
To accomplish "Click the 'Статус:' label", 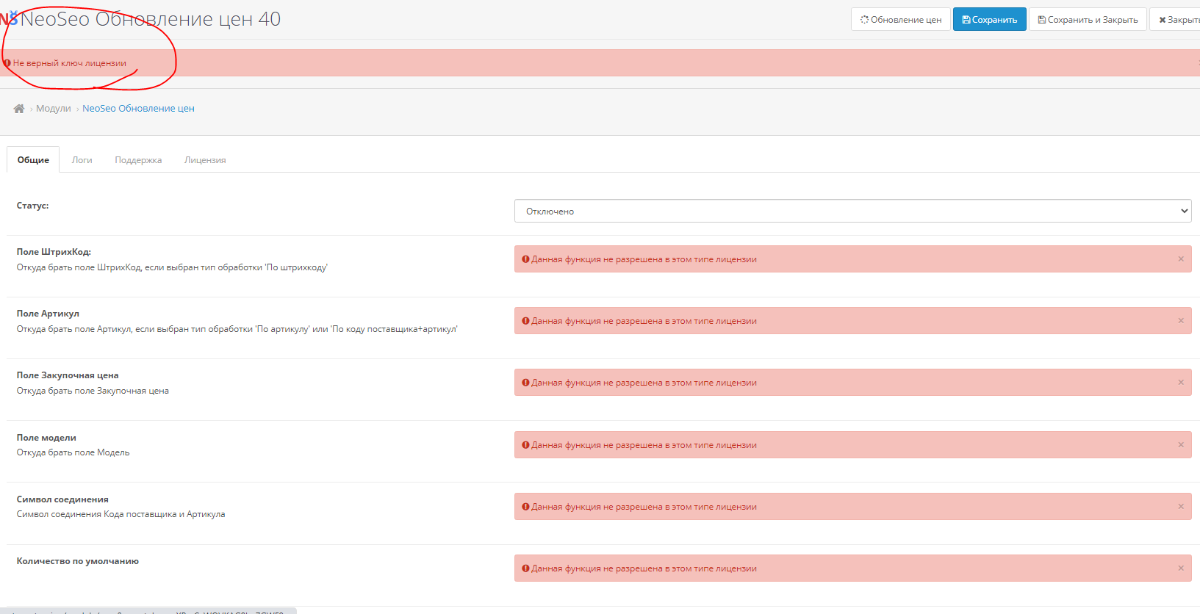I will (x=33, y=205).
